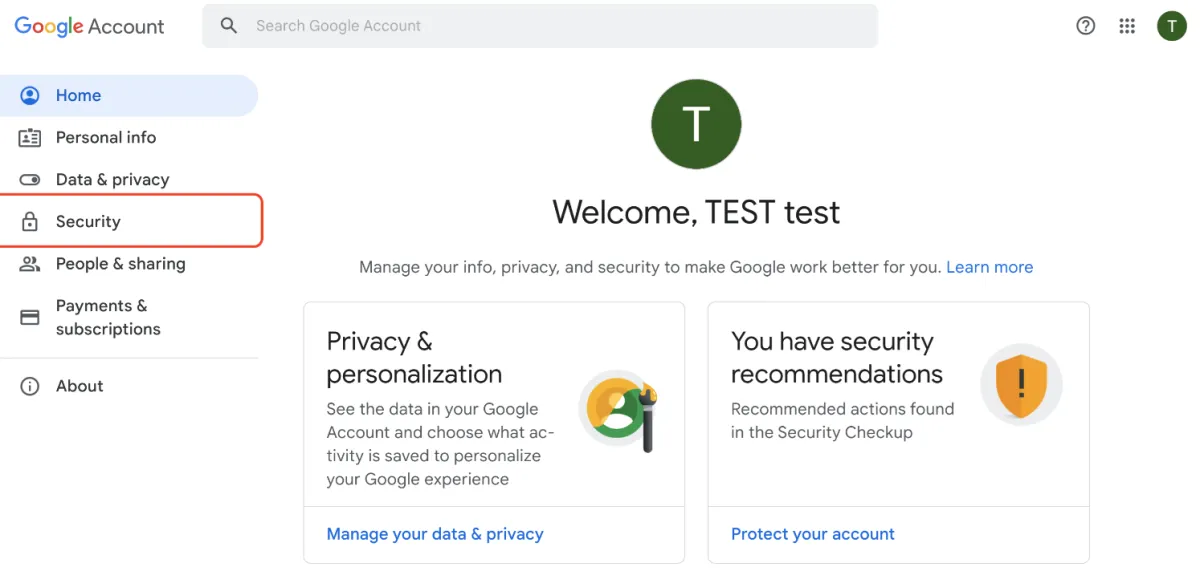Click the large green T profile picture
Viewport: 1200px width, 579px height.
click(696, 124)
